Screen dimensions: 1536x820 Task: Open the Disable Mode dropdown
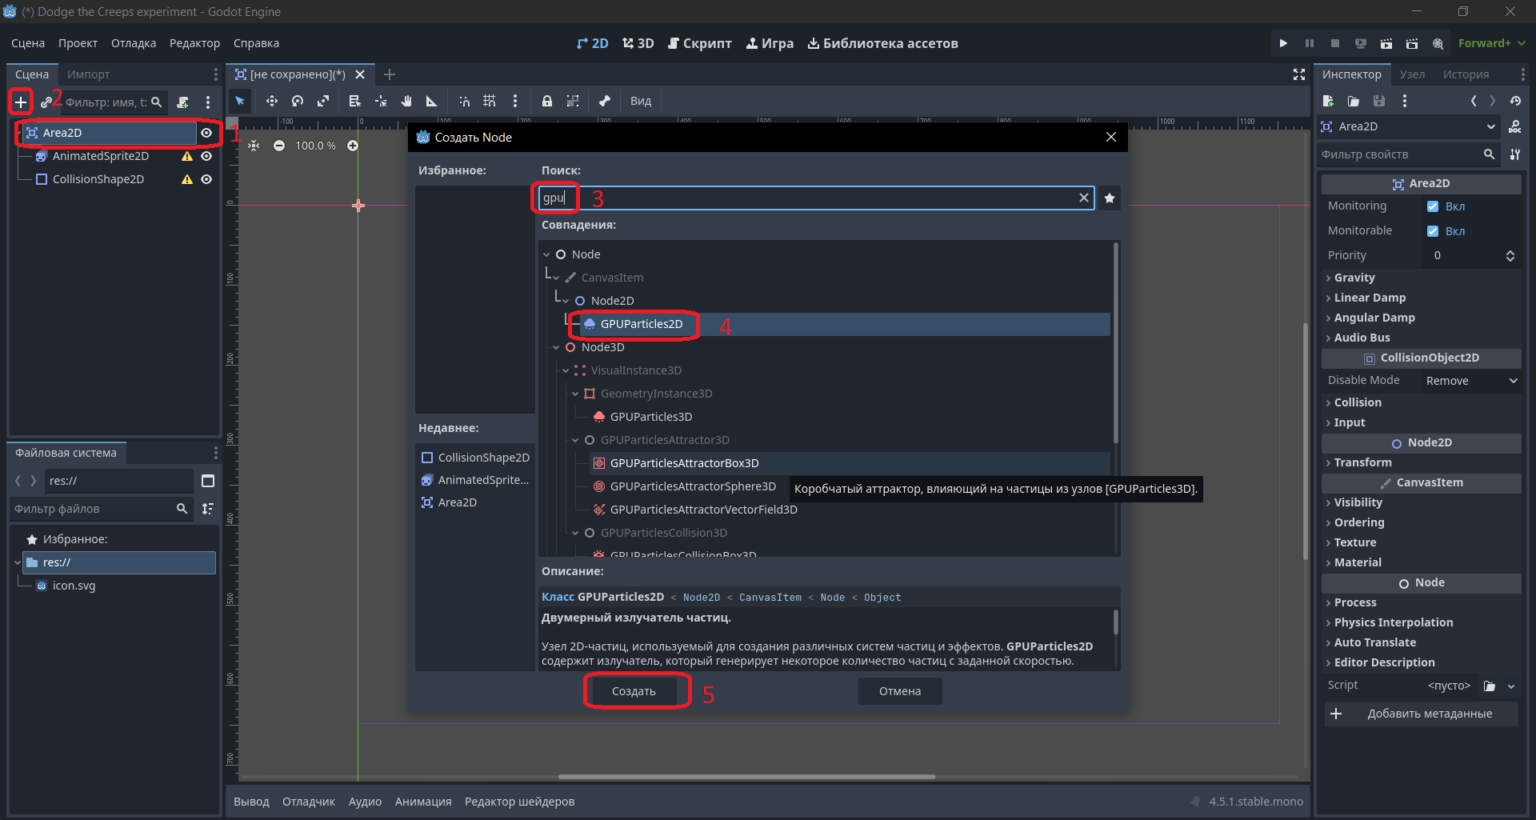pos(1471,381)
